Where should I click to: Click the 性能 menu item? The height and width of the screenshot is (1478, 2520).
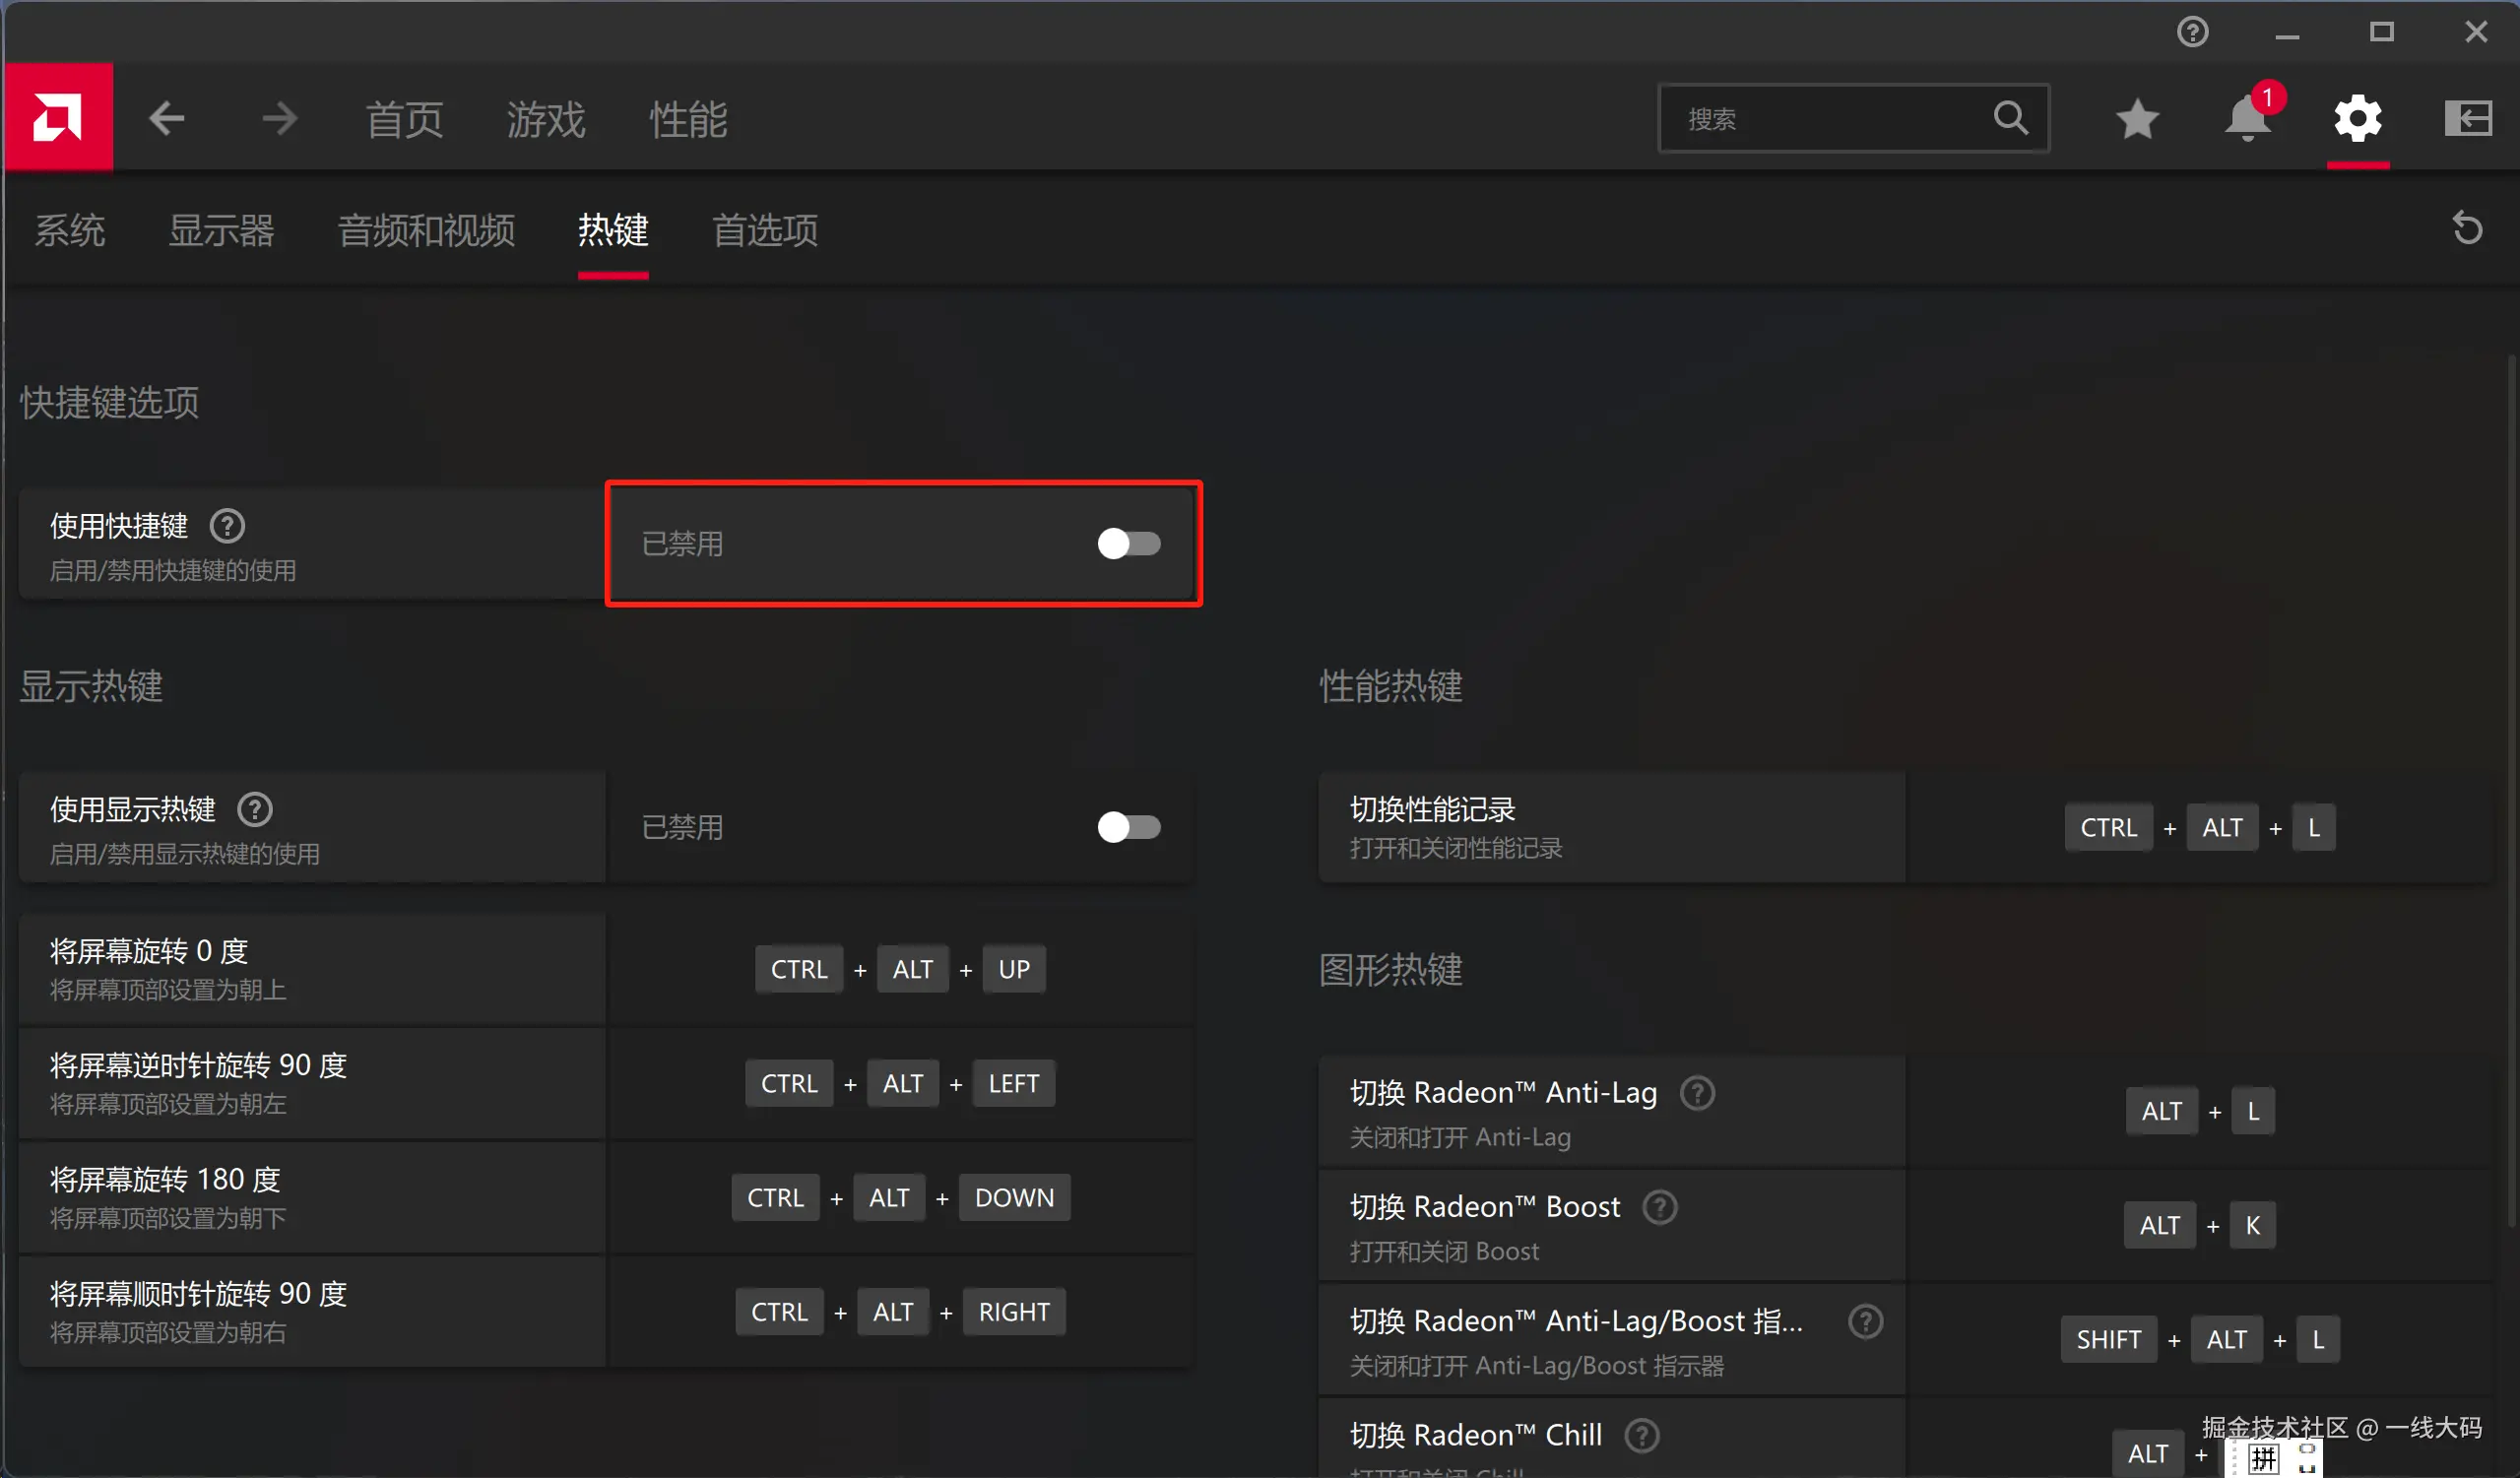point(688,119)
